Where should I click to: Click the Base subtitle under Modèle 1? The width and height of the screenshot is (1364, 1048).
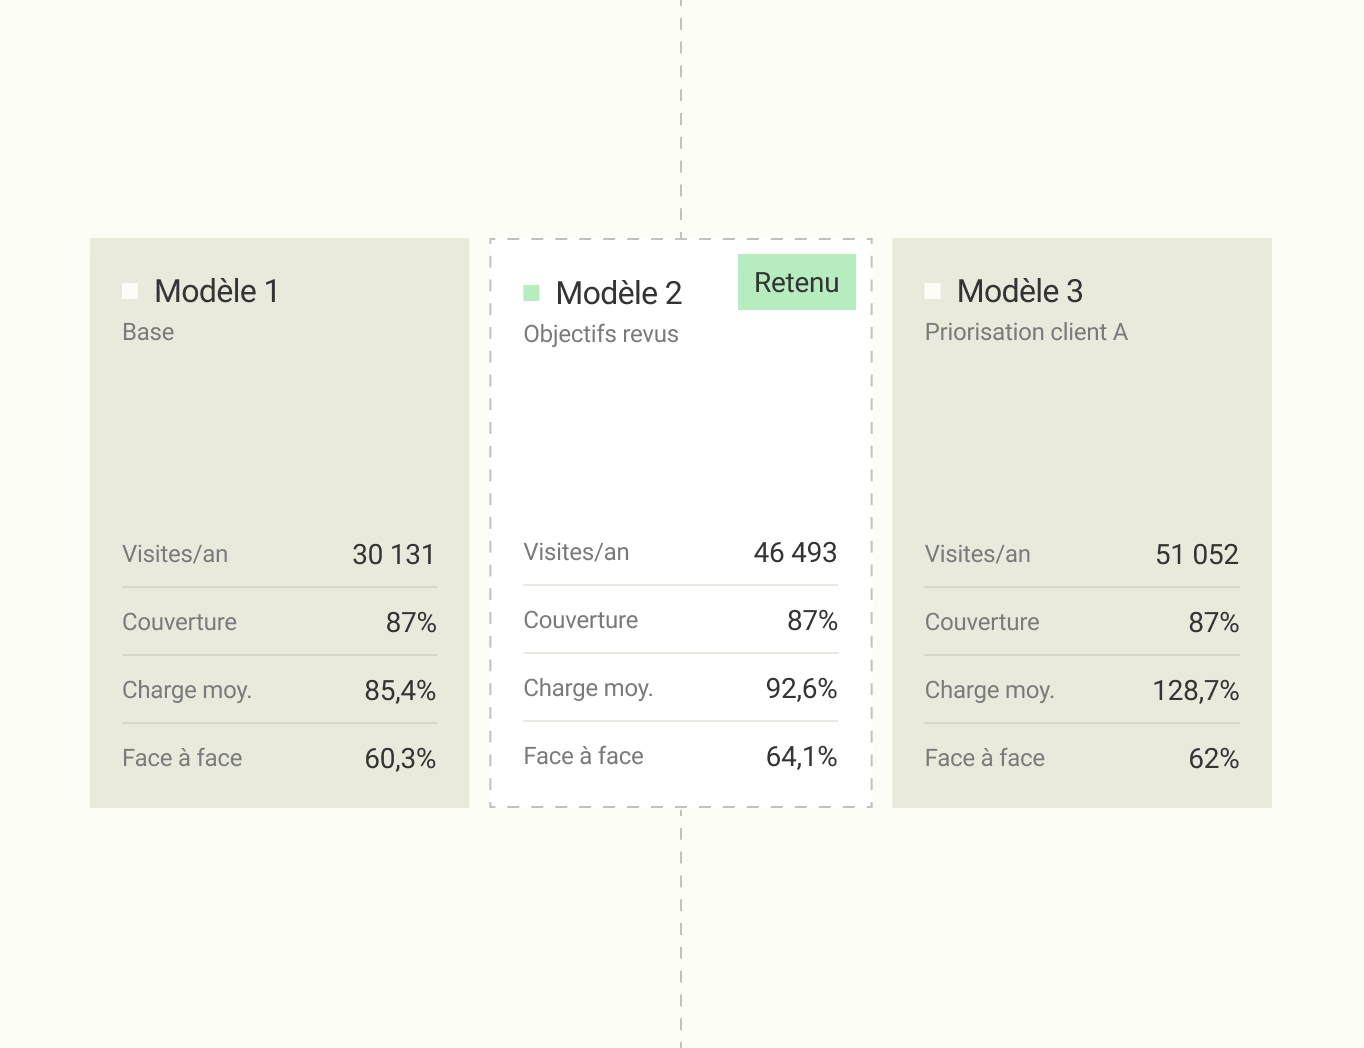[148, 332]
